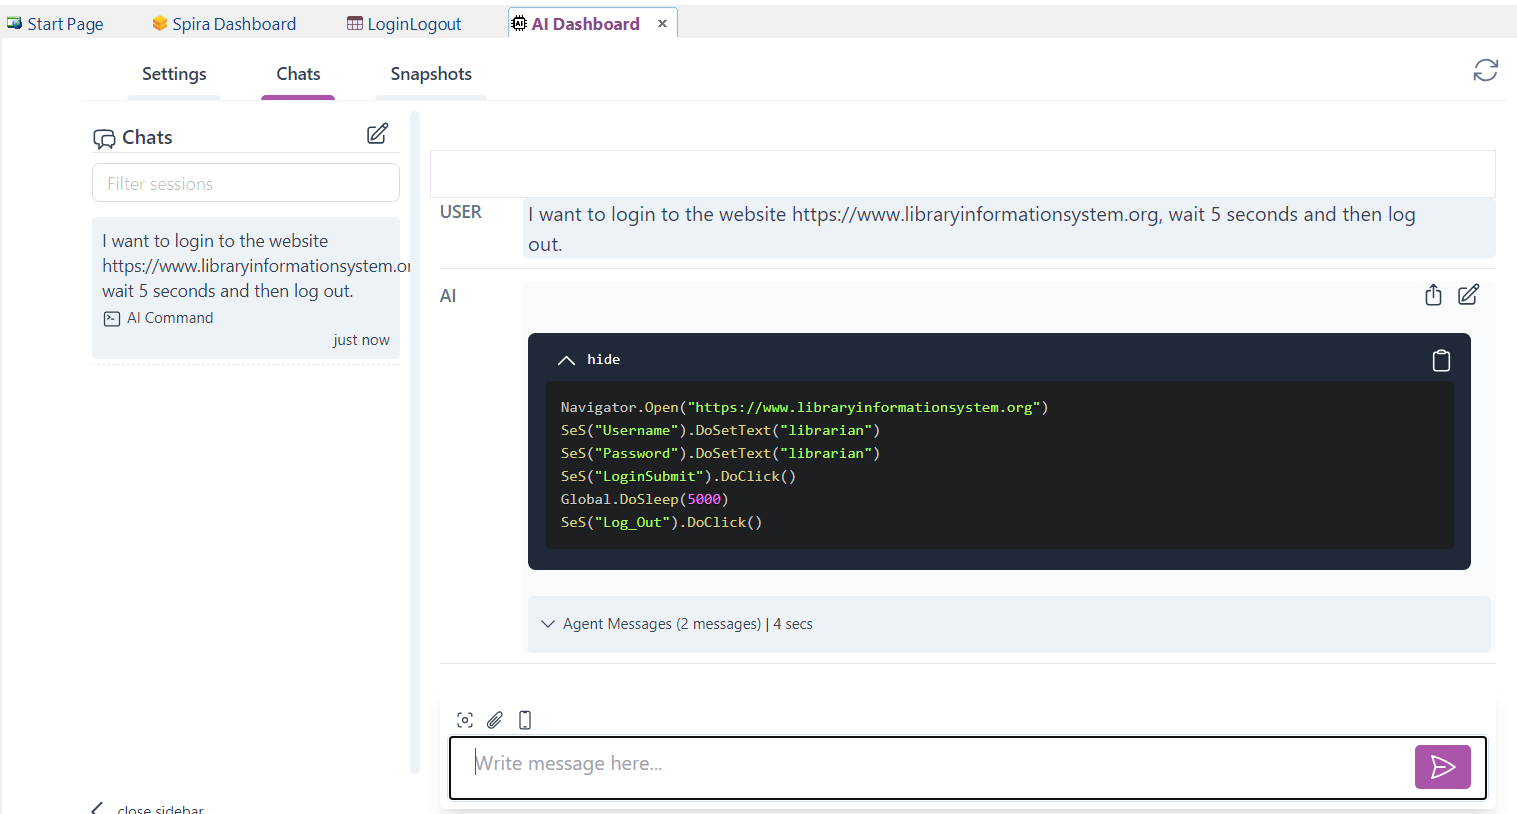Open the Snapshots tab
This screenshot has width=1517, height=814.
pyautogui.click(x=430, y=73)
